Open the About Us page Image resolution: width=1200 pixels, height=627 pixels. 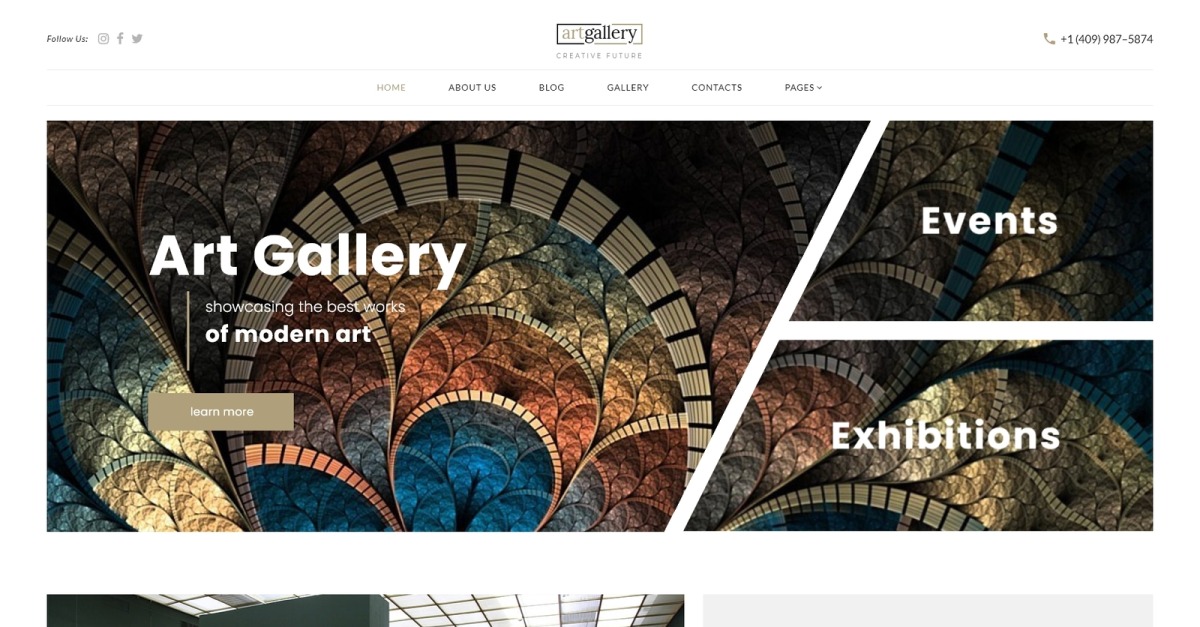[472, 88]
